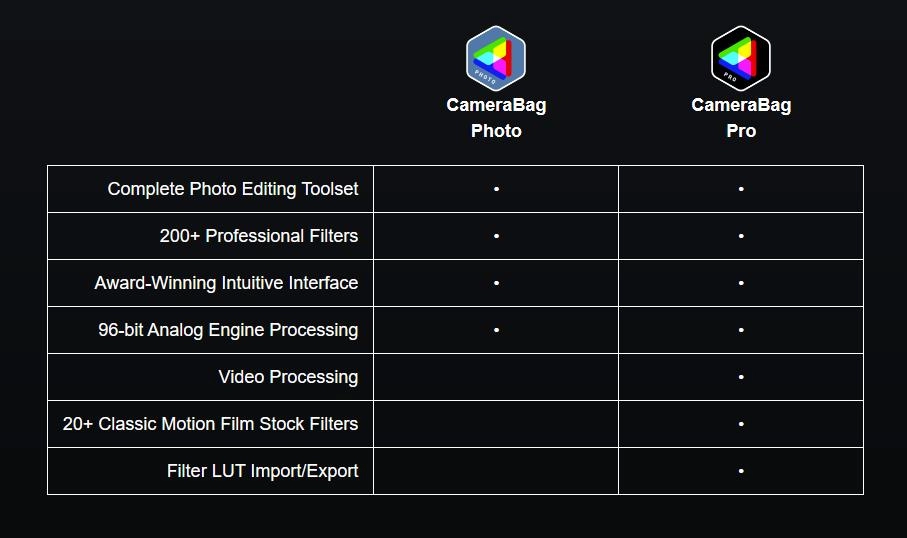Image resolution: width=907 pixels, height=538 pixels.
Task: Click the Pro column dot for Complete Photo Editing Toolset
Action: 741,189
